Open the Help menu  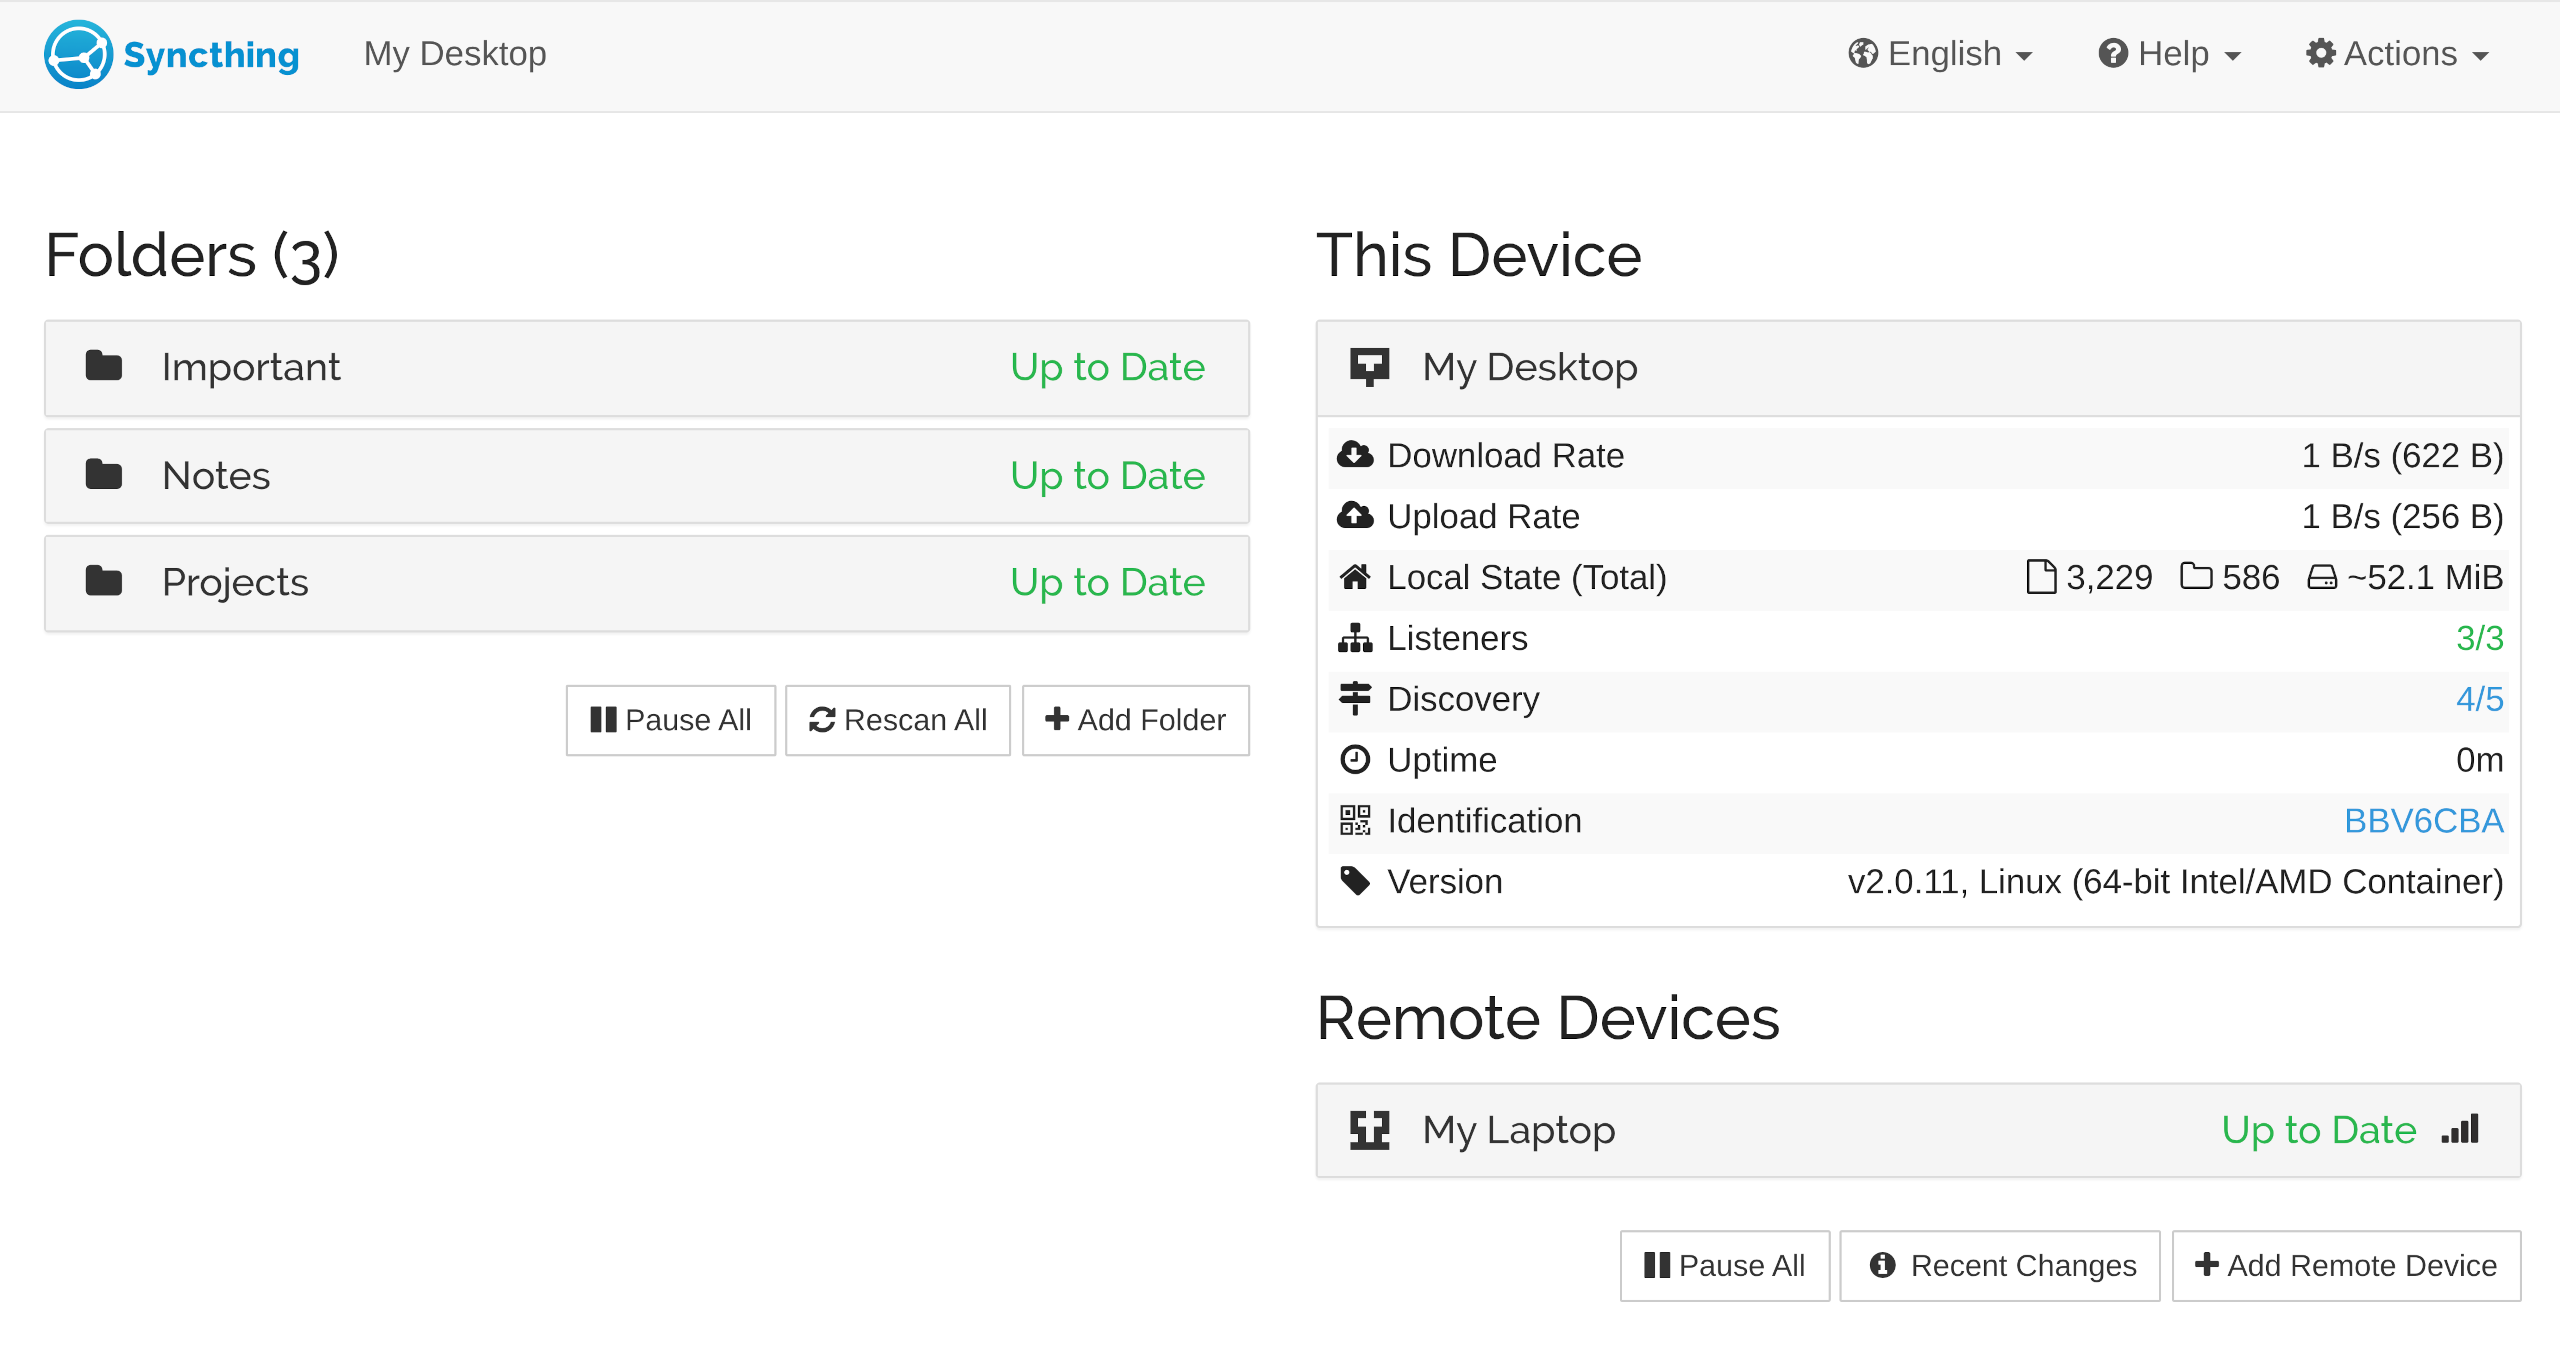2167,53
